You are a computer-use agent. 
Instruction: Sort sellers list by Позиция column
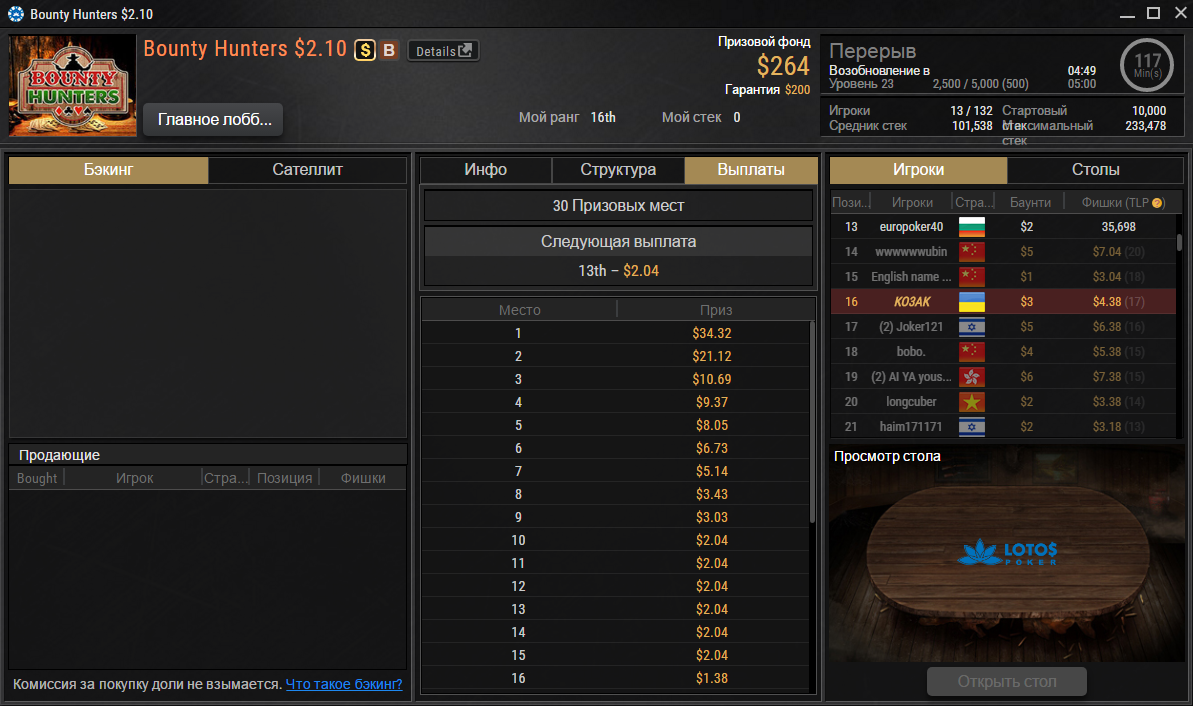pos(285,478)
